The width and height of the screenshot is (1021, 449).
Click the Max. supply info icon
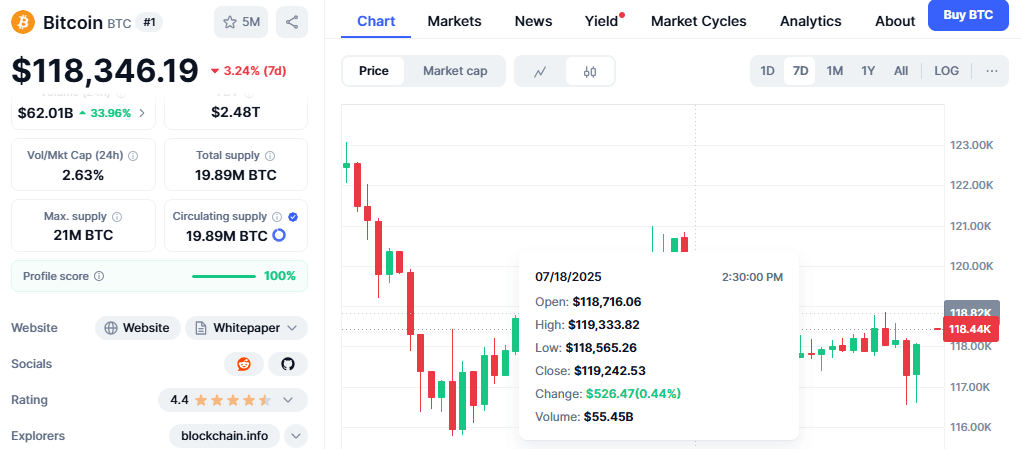(x=117, y=217)
